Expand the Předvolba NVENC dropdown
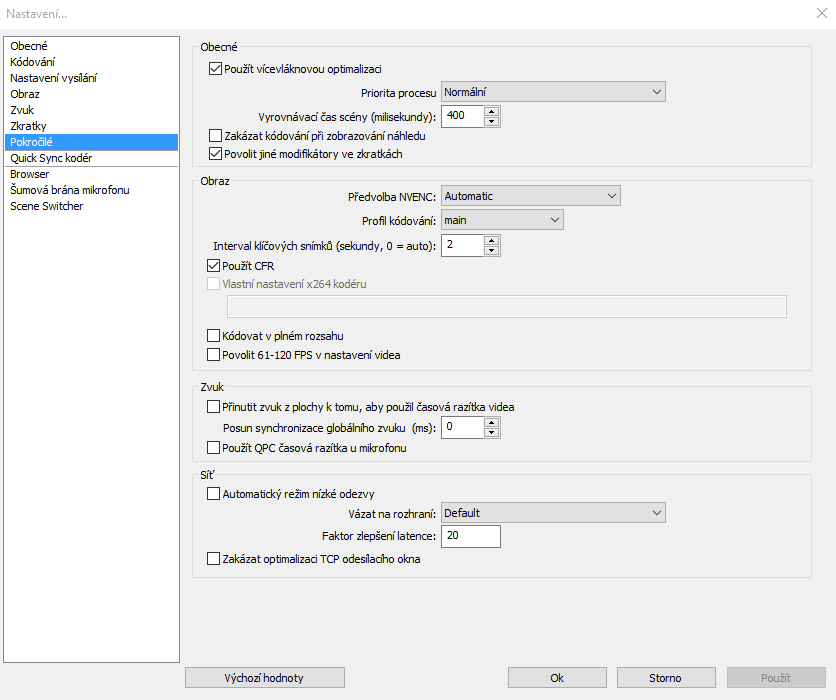The height and width of the screenshot is (700, 836). pos(530,196)
